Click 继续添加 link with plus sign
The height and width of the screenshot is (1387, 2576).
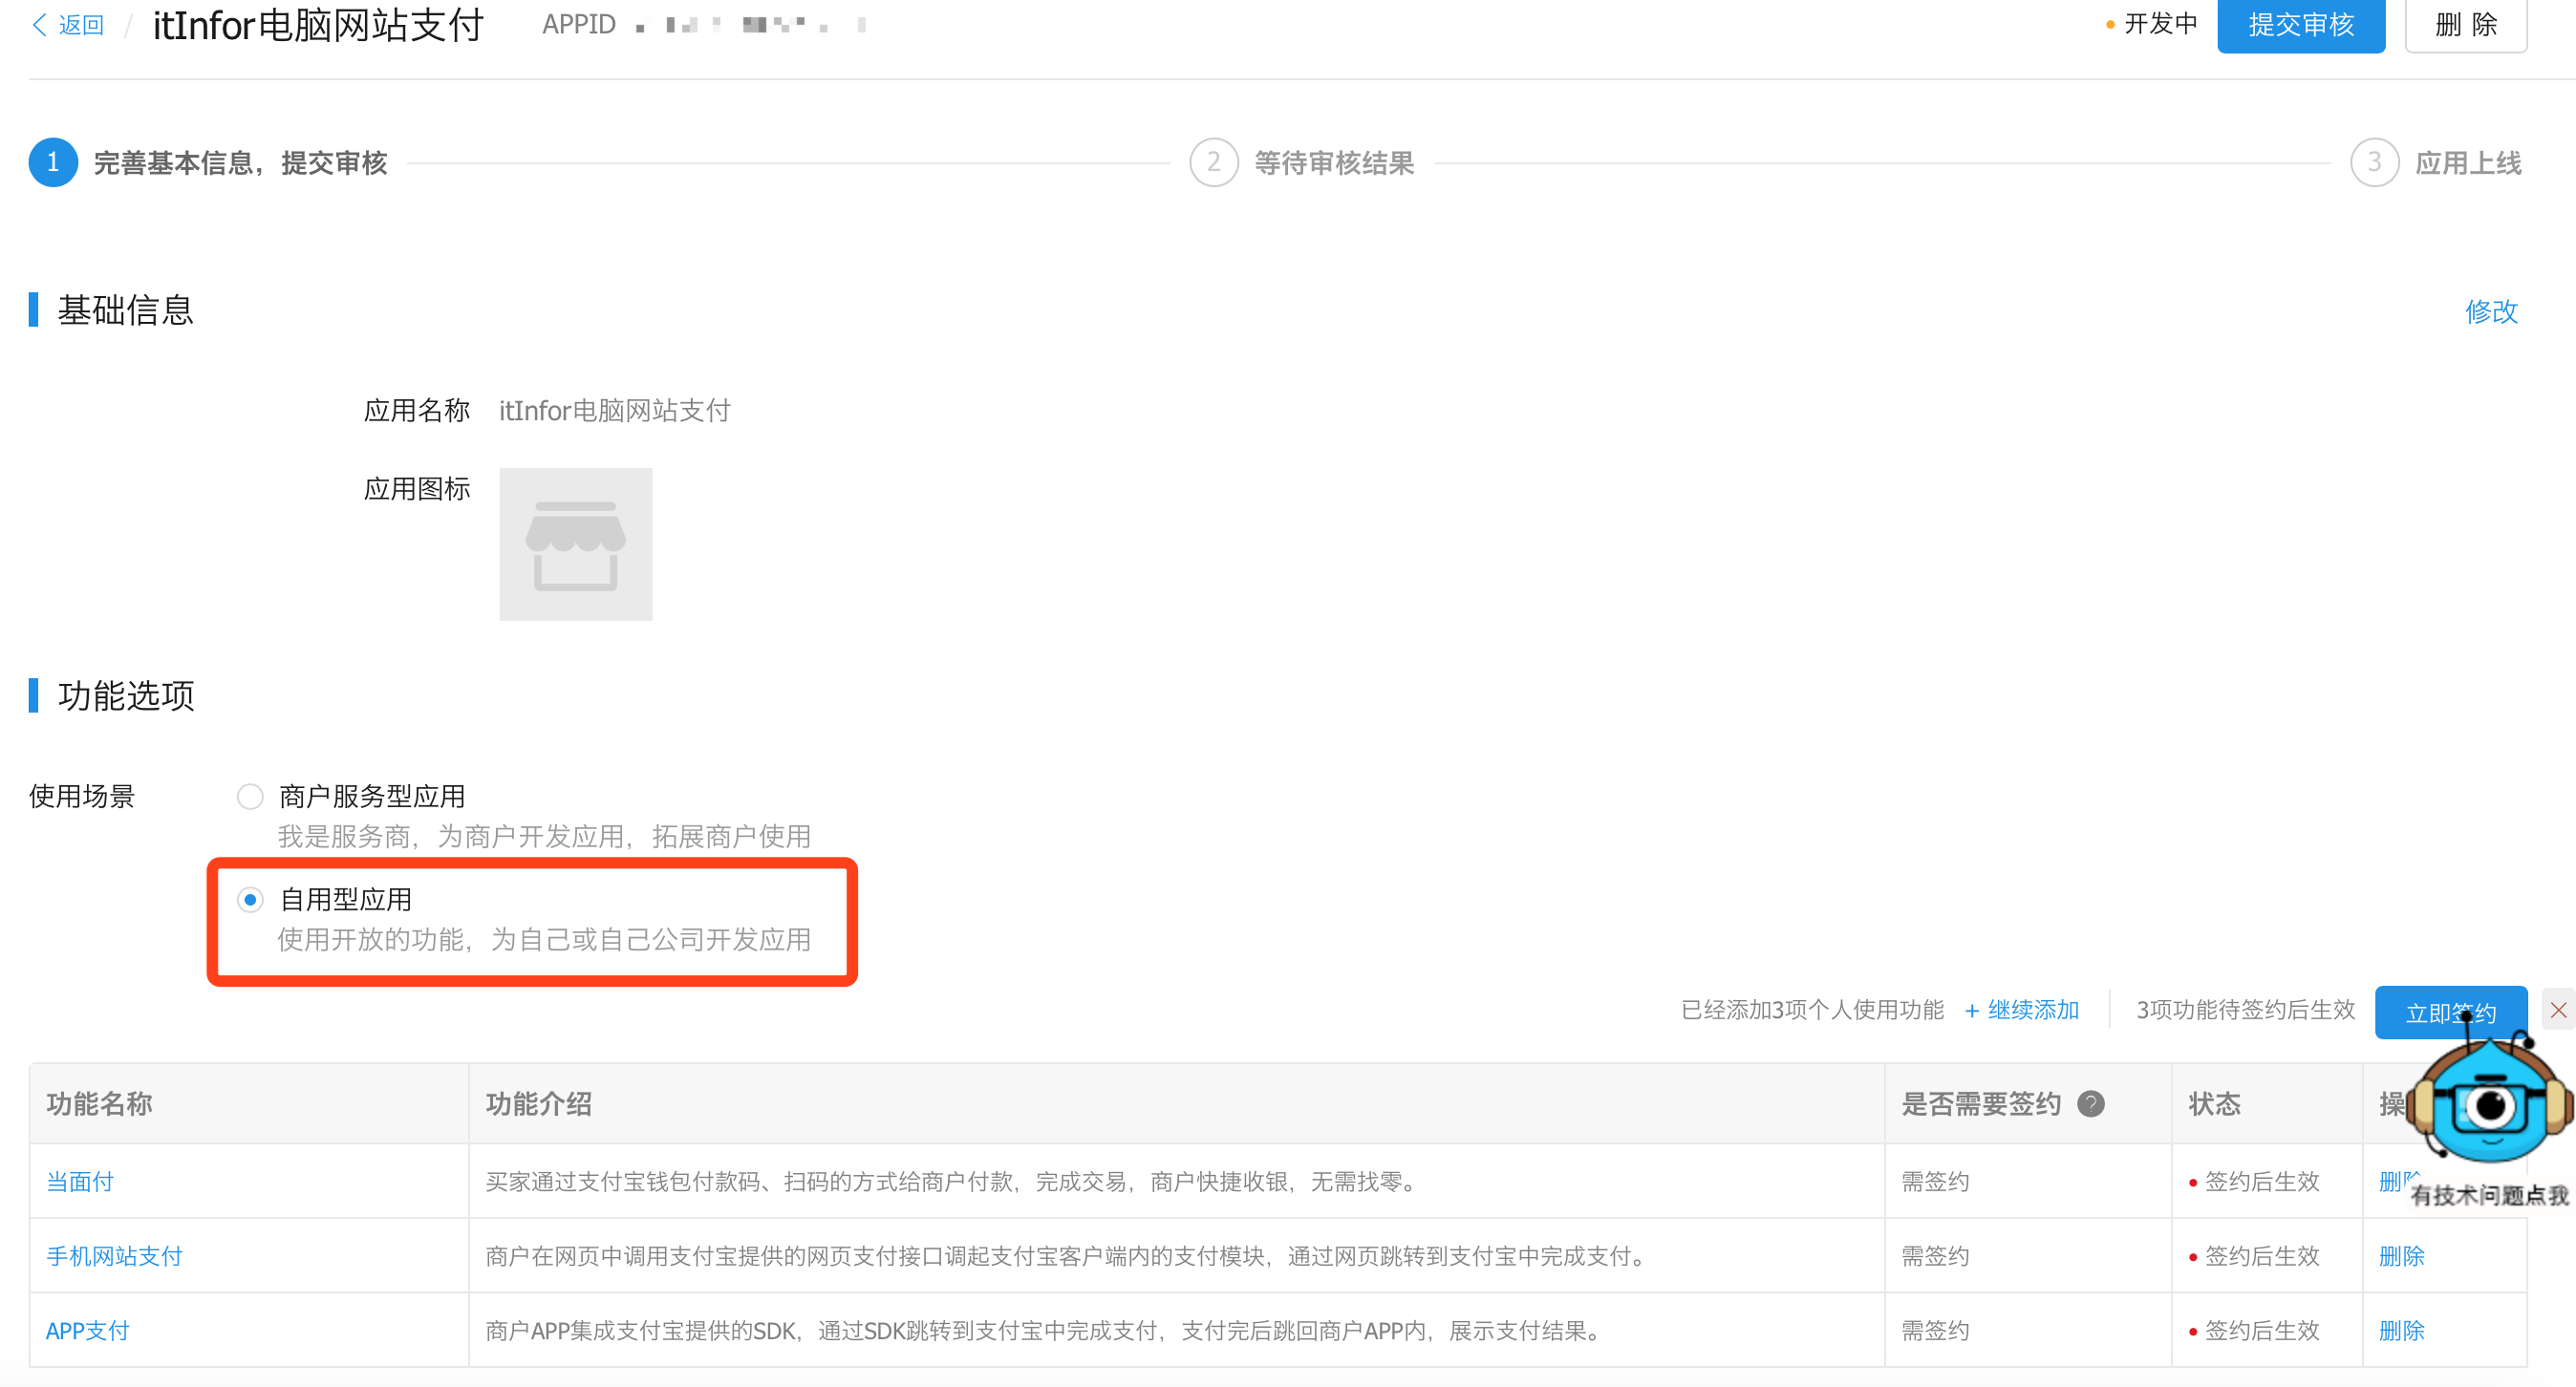coord(2021,1010)
